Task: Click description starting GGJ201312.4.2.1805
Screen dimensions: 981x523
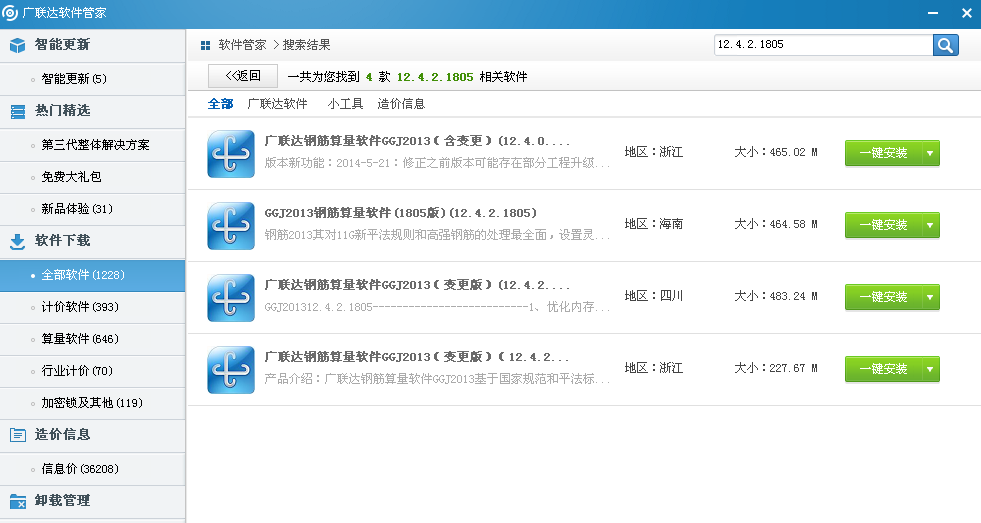Action: 437,307
